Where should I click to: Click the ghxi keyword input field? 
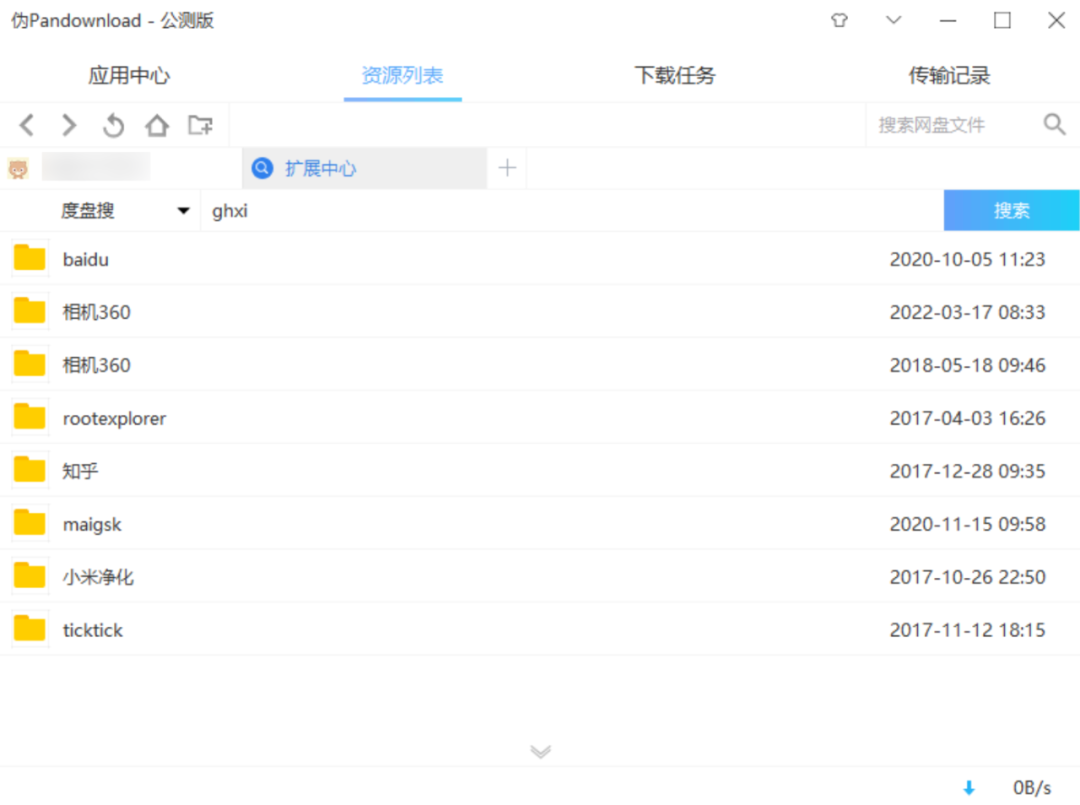coord(400,211)
